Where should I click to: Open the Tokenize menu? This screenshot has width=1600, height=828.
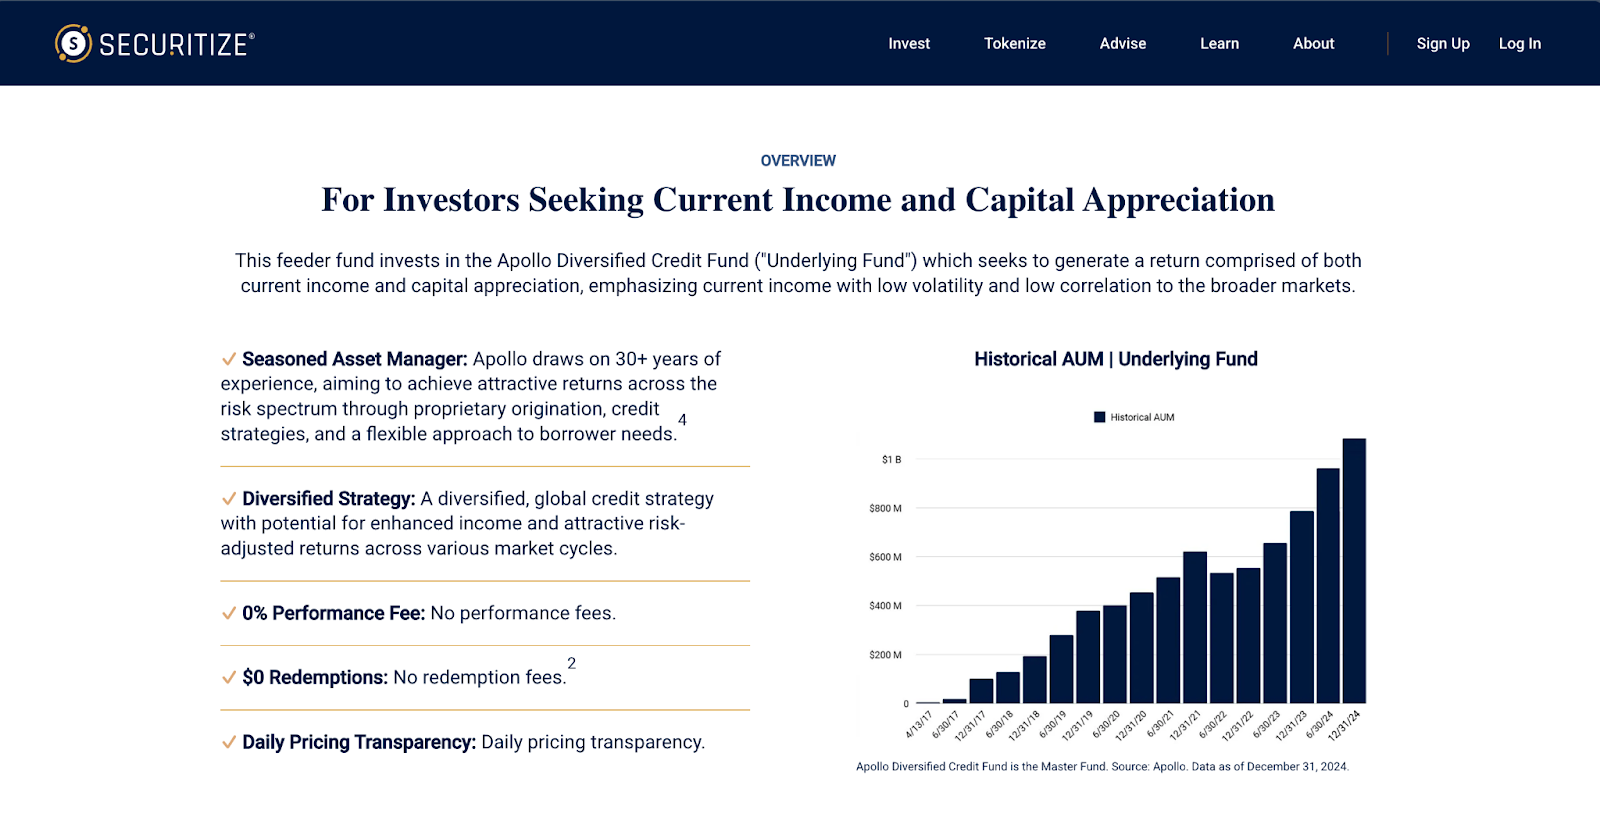pyautogui.click(x=1015, y=43)
